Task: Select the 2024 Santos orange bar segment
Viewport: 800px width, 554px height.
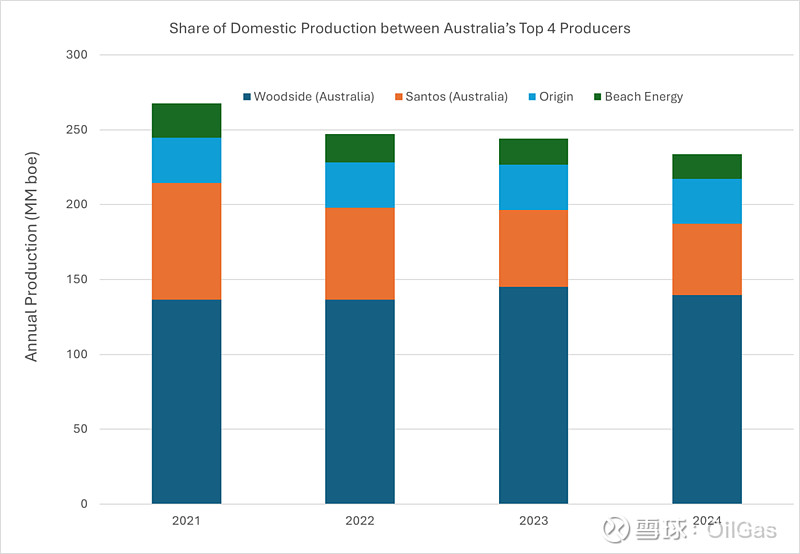Action: (x=707, y=260)
